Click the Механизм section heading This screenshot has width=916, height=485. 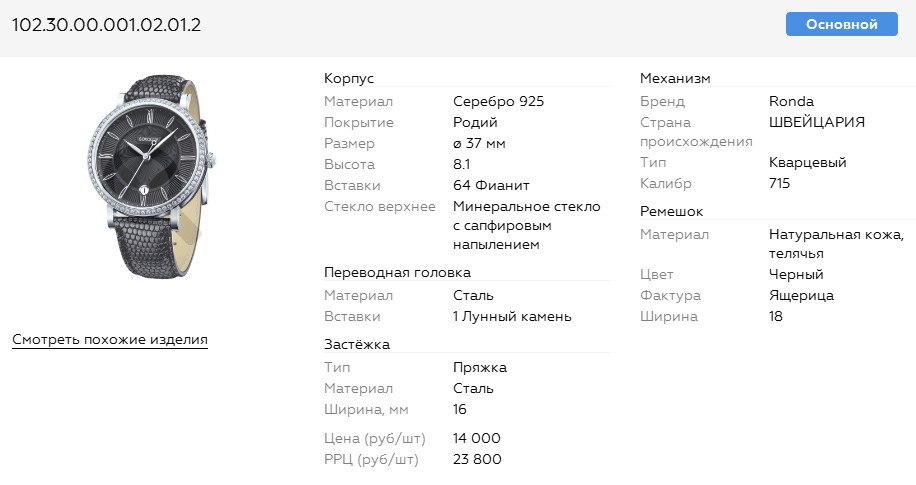[675, 79]
